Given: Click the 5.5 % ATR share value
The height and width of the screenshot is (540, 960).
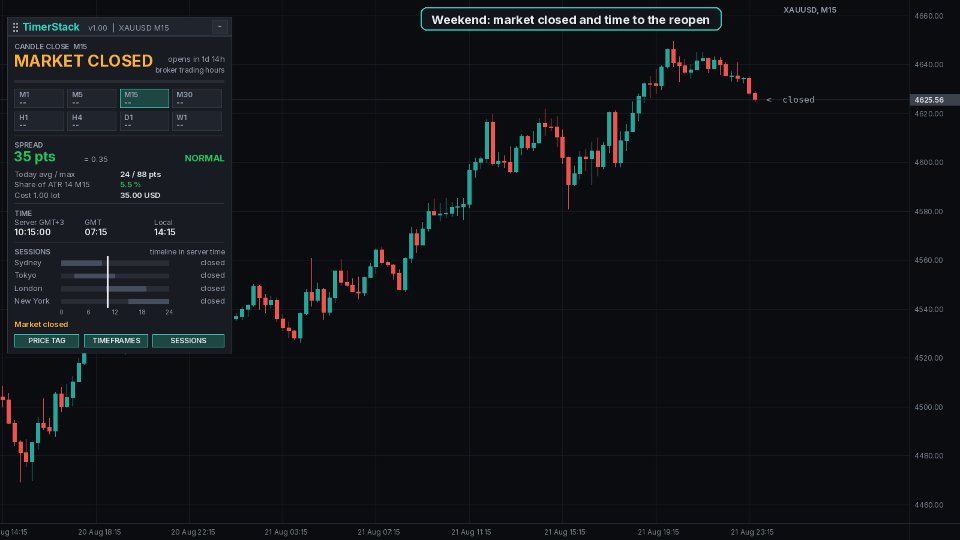Looking at the screenshot, I should pos(130,185).
